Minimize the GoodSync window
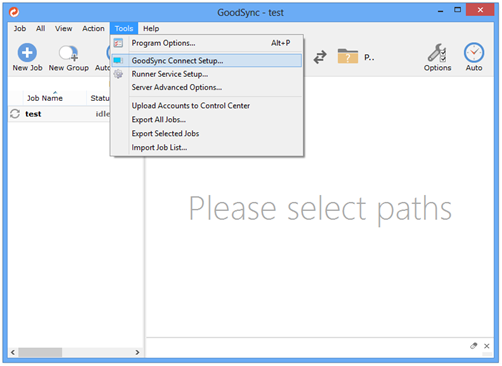The image size is (502, 366). pyautogui.click(x=441, y=11)
